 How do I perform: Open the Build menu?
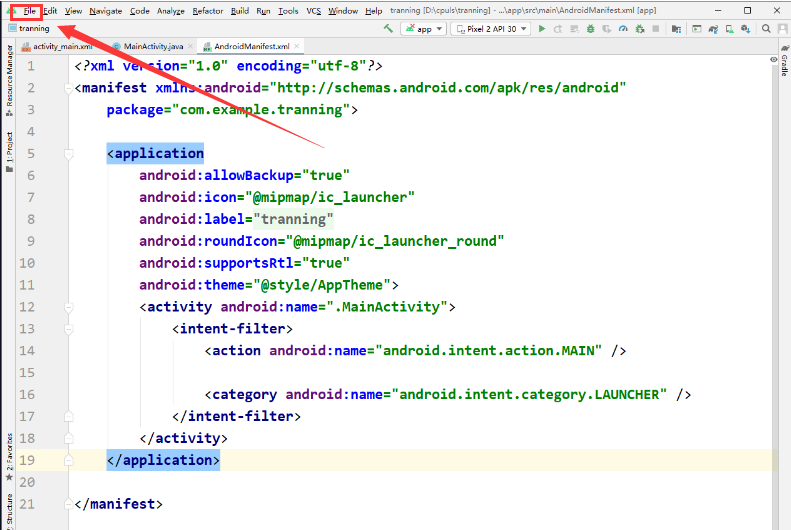click(x=240, y=11)
